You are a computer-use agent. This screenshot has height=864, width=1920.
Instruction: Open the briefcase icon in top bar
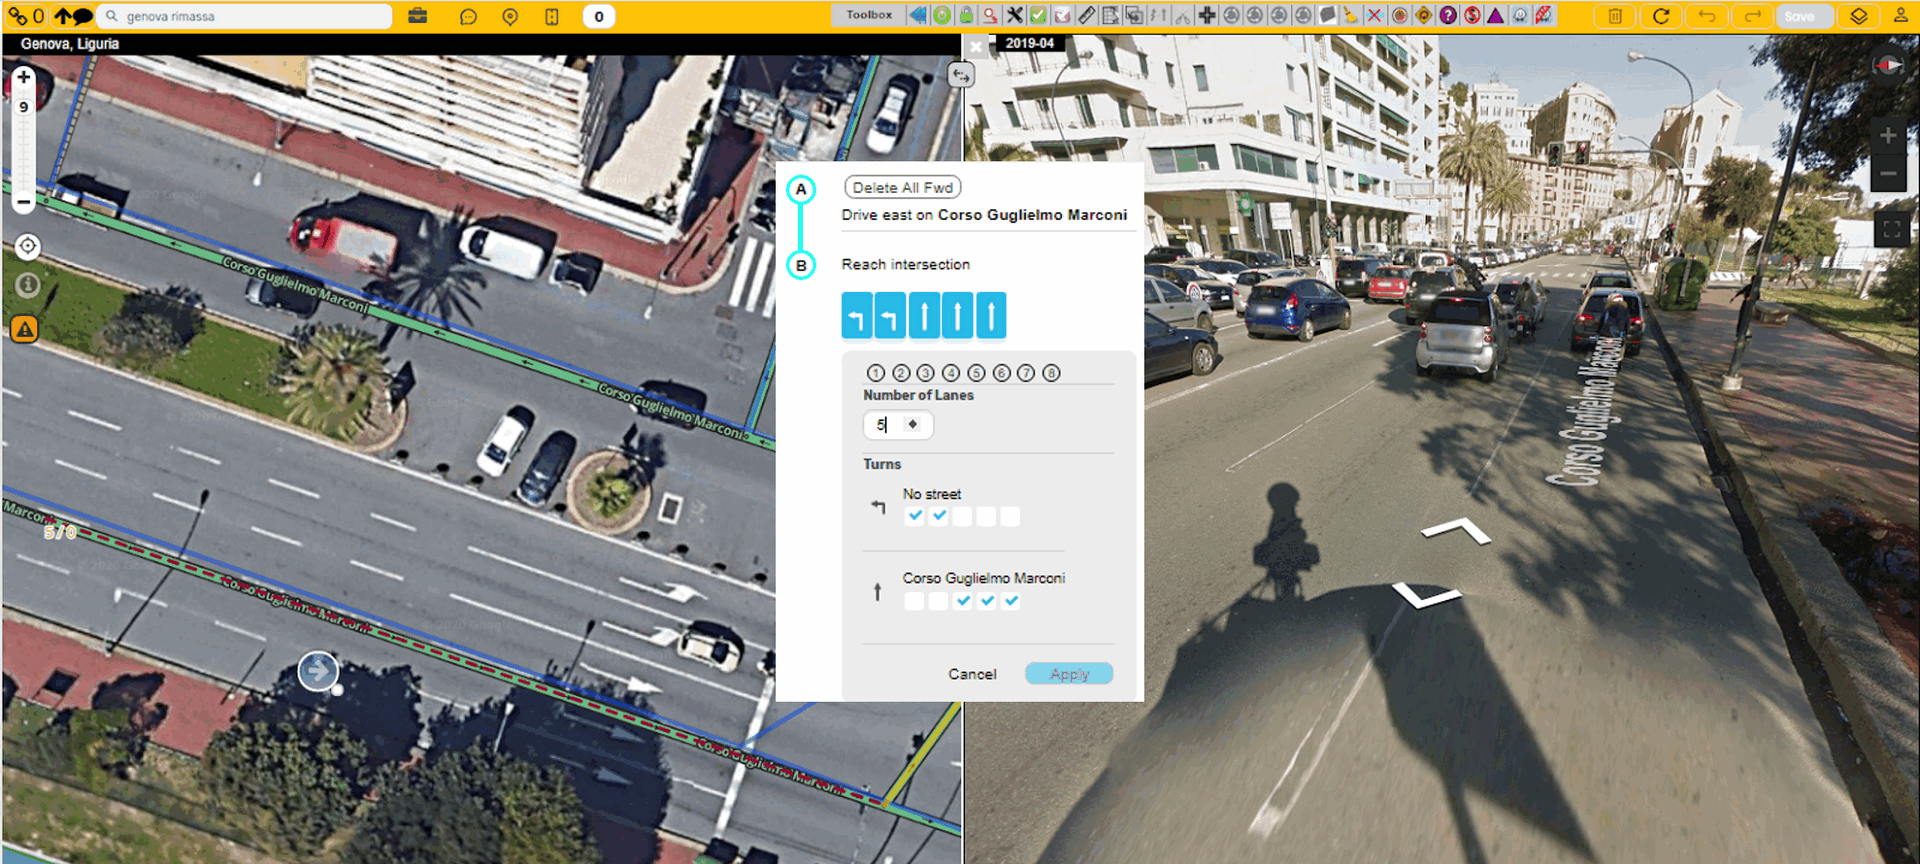pos(418,16)
